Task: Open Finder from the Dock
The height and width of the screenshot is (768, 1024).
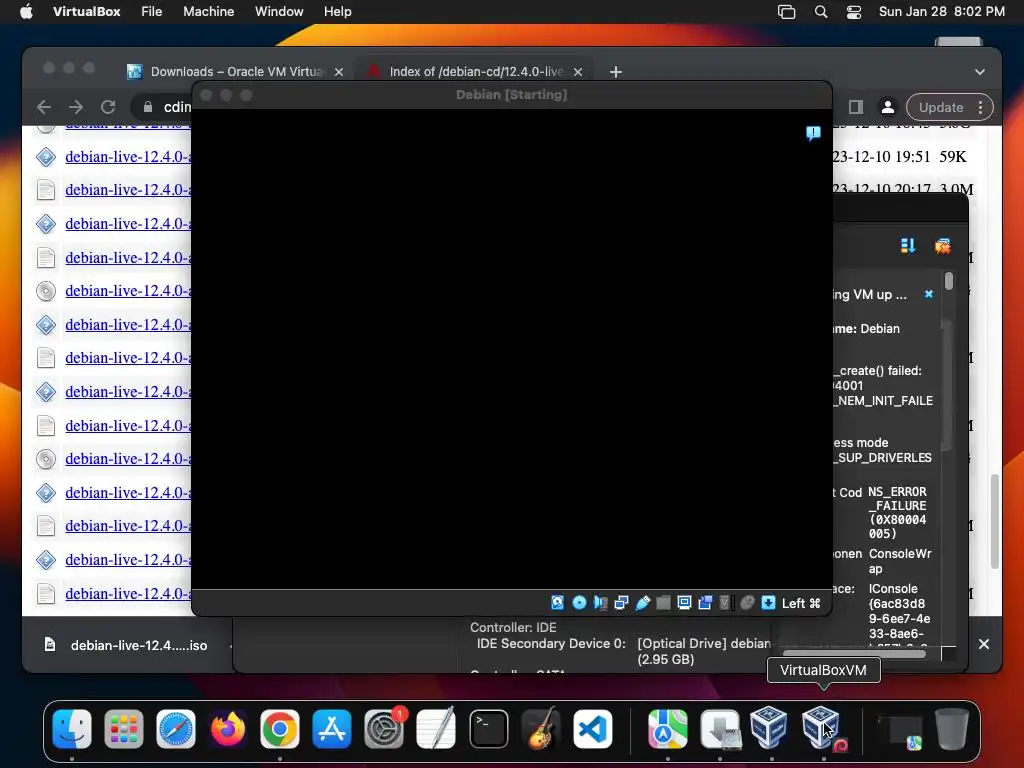Action: tap(71, 729)
